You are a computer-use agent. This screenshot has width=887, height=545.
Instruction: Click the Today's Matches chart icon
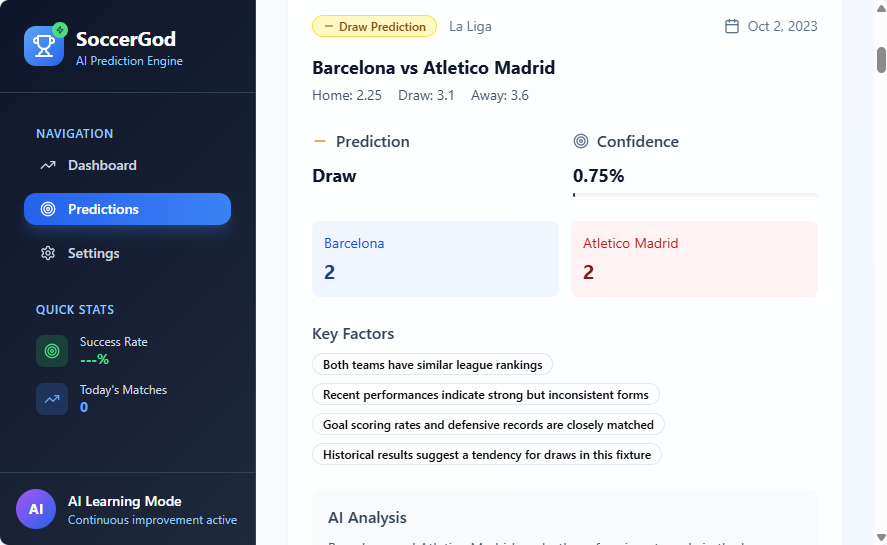coord(52,399)
